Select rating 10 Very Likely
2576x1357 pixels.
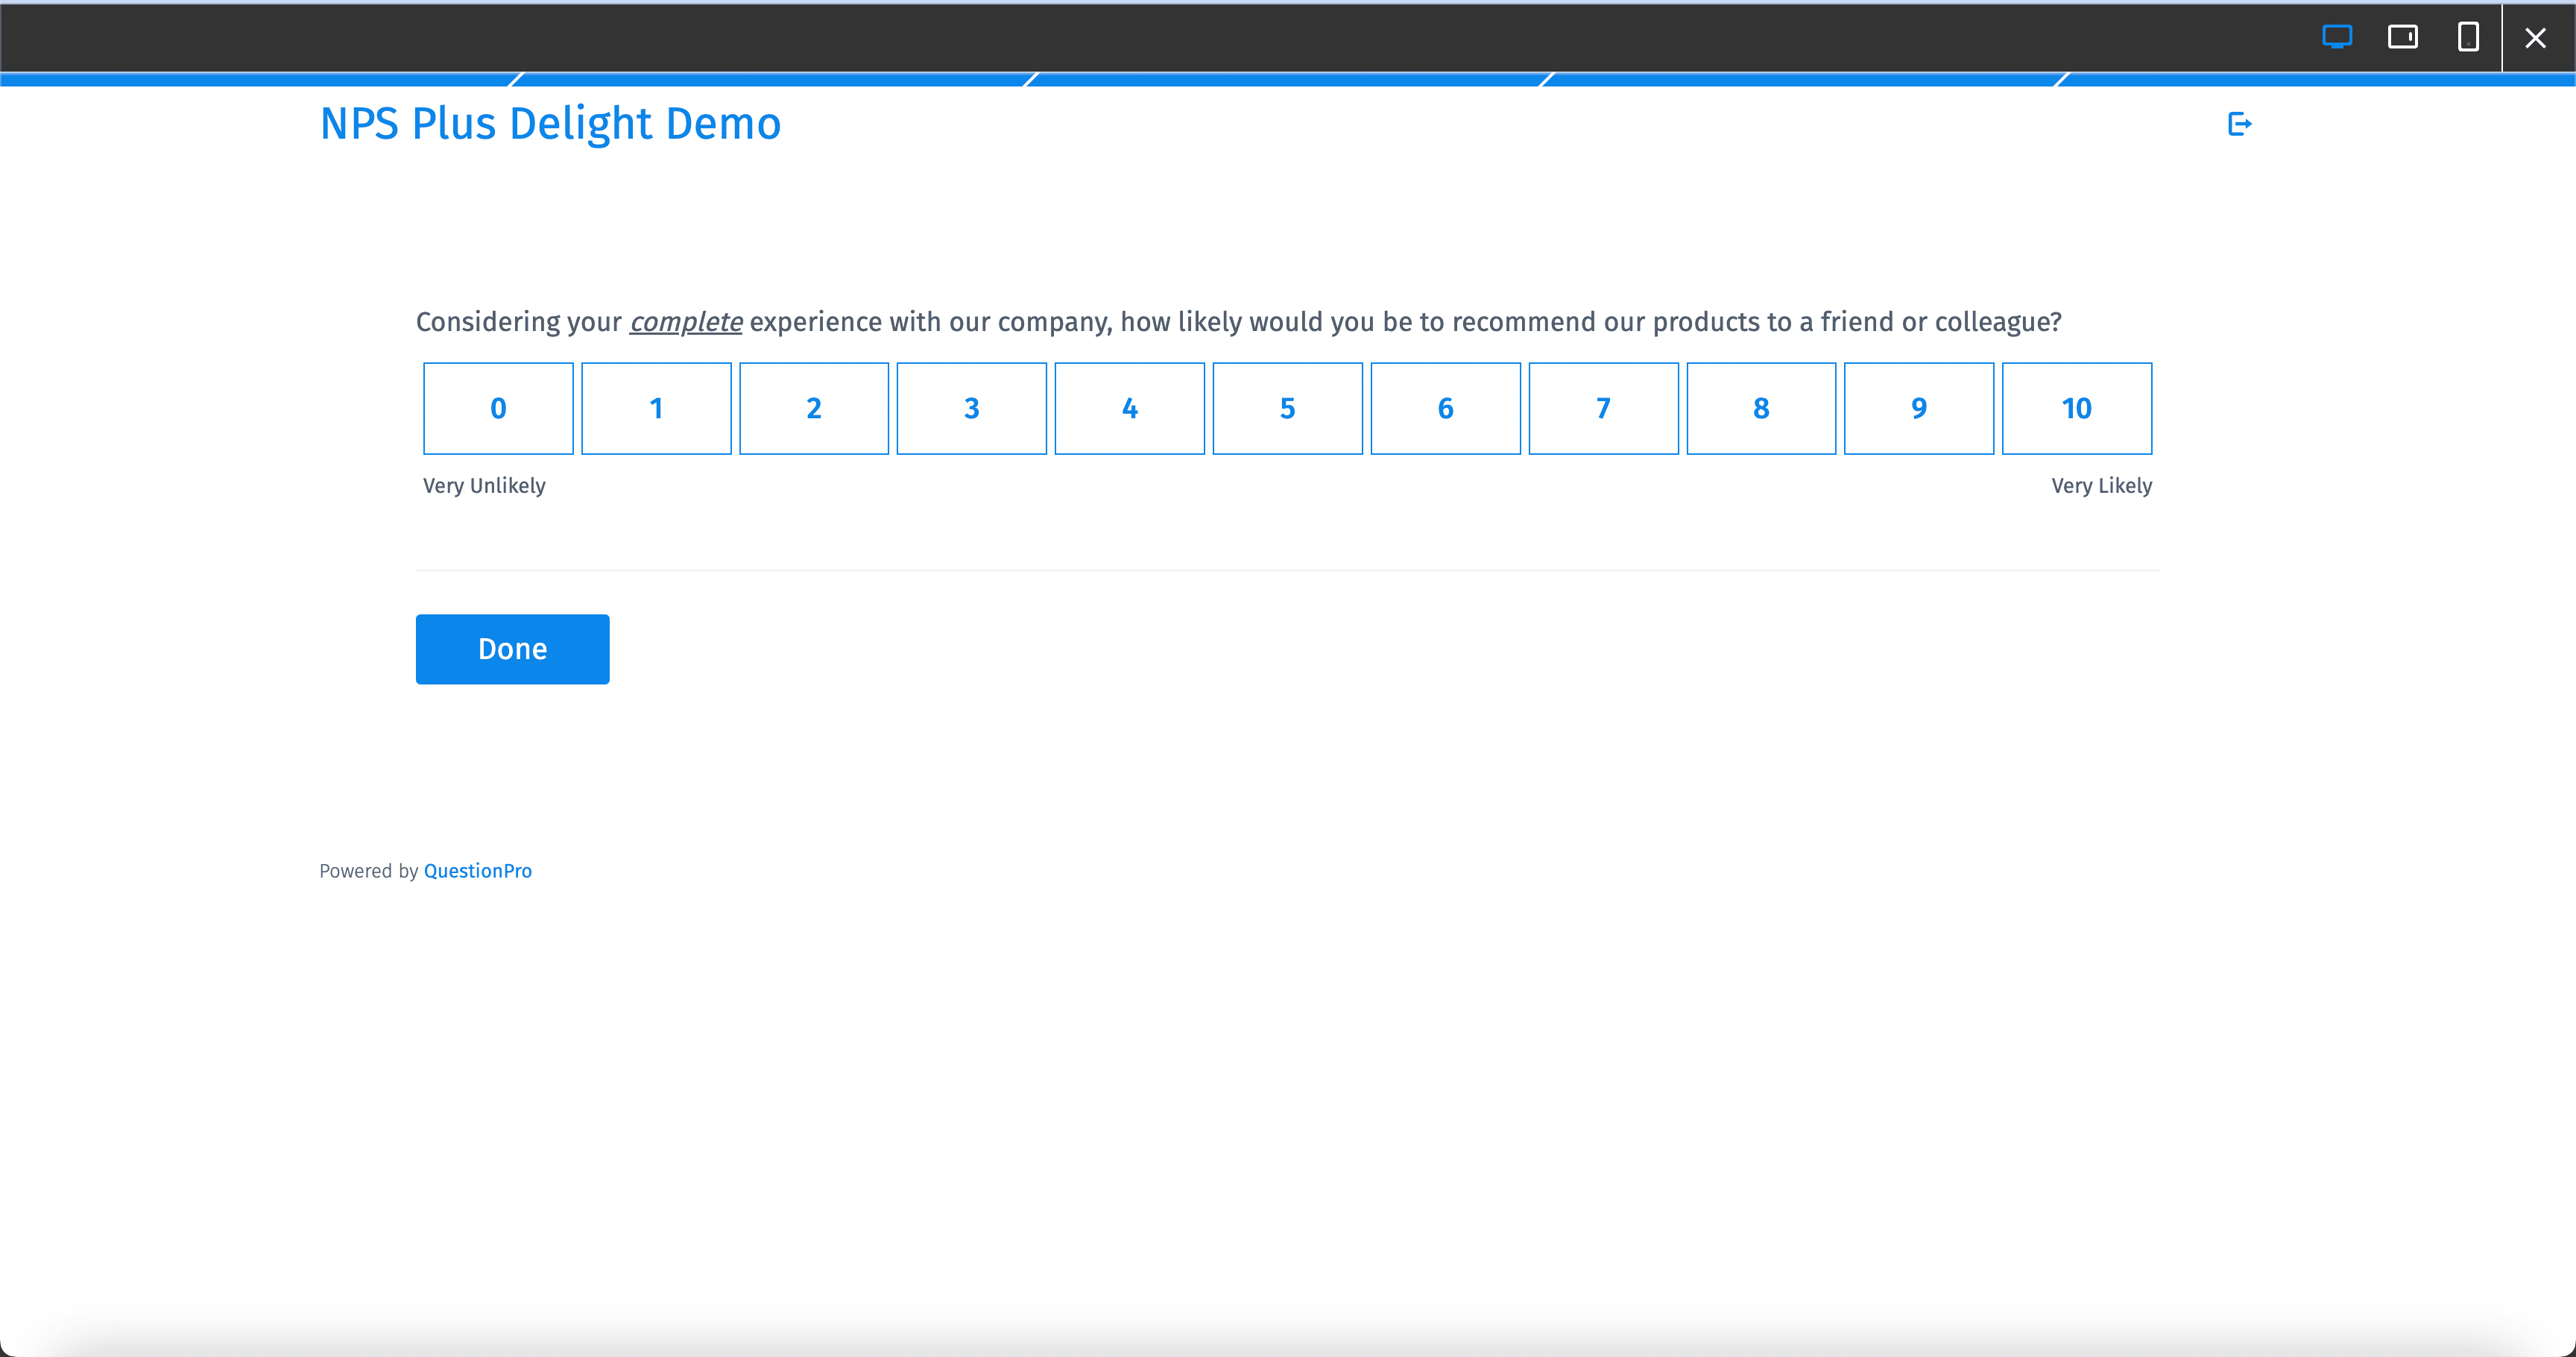point(2076,408)
